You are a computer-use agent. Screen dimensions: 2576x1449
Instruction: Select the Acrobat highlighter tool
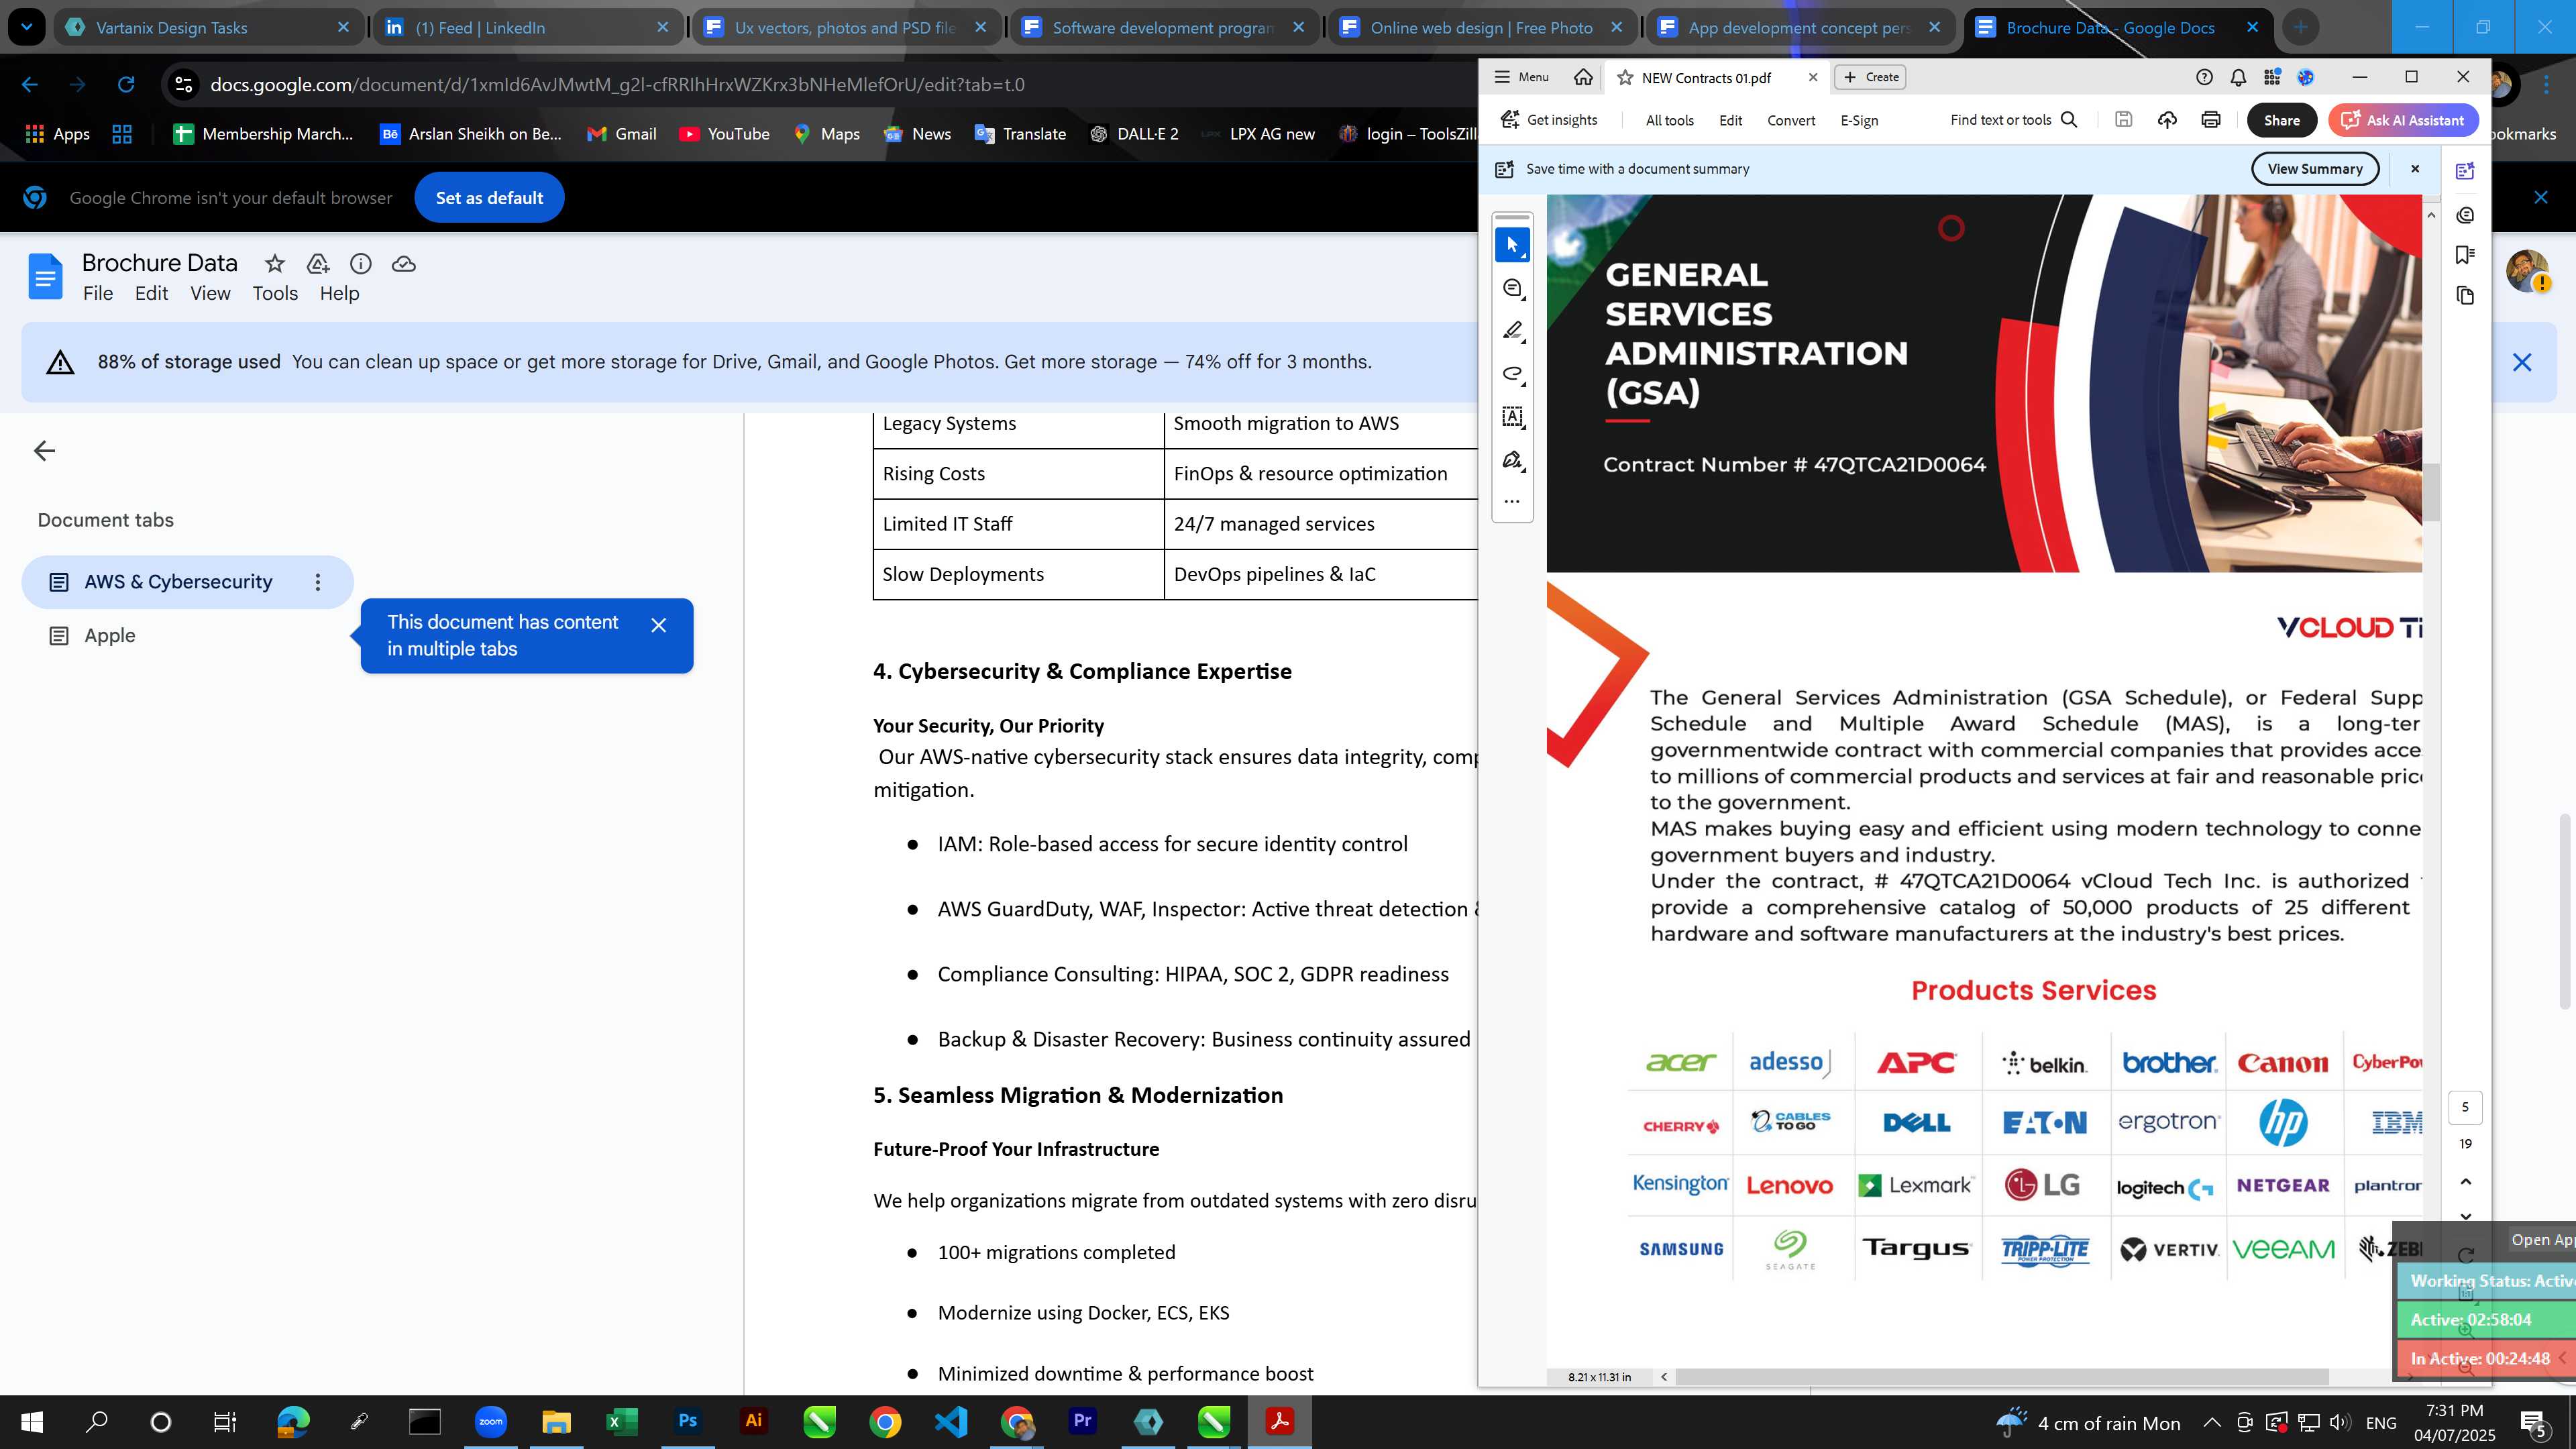click(1512, 331)
